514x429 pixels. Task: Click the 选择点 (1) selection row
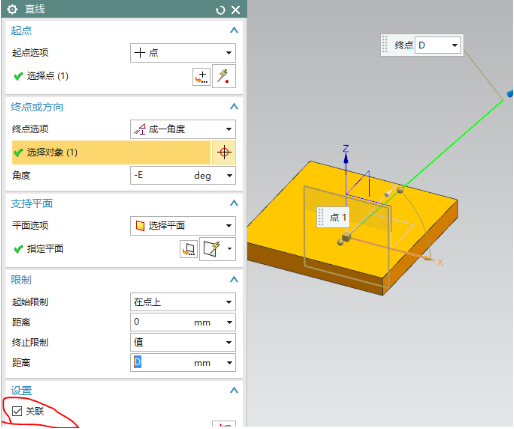(x=100, y=76)
